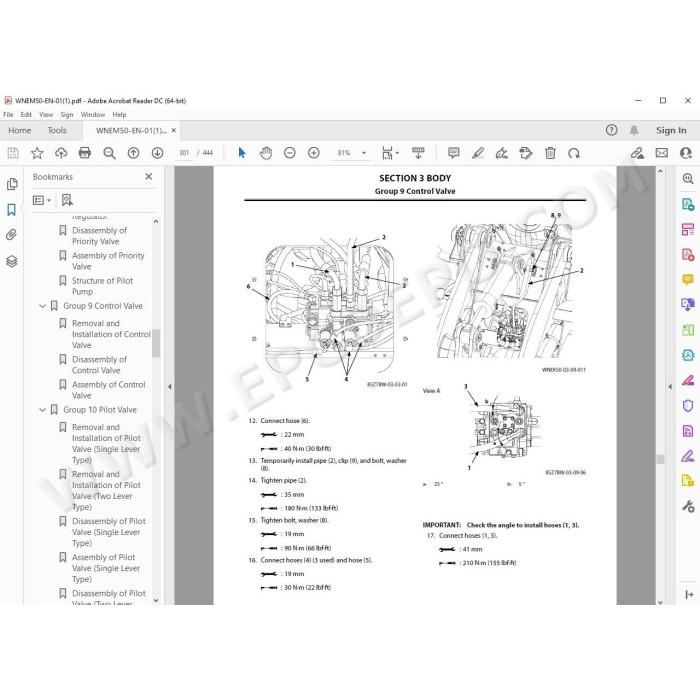Collapse Group 9 Control Valve bookmark
700x700 pixels.
[42, 306]
